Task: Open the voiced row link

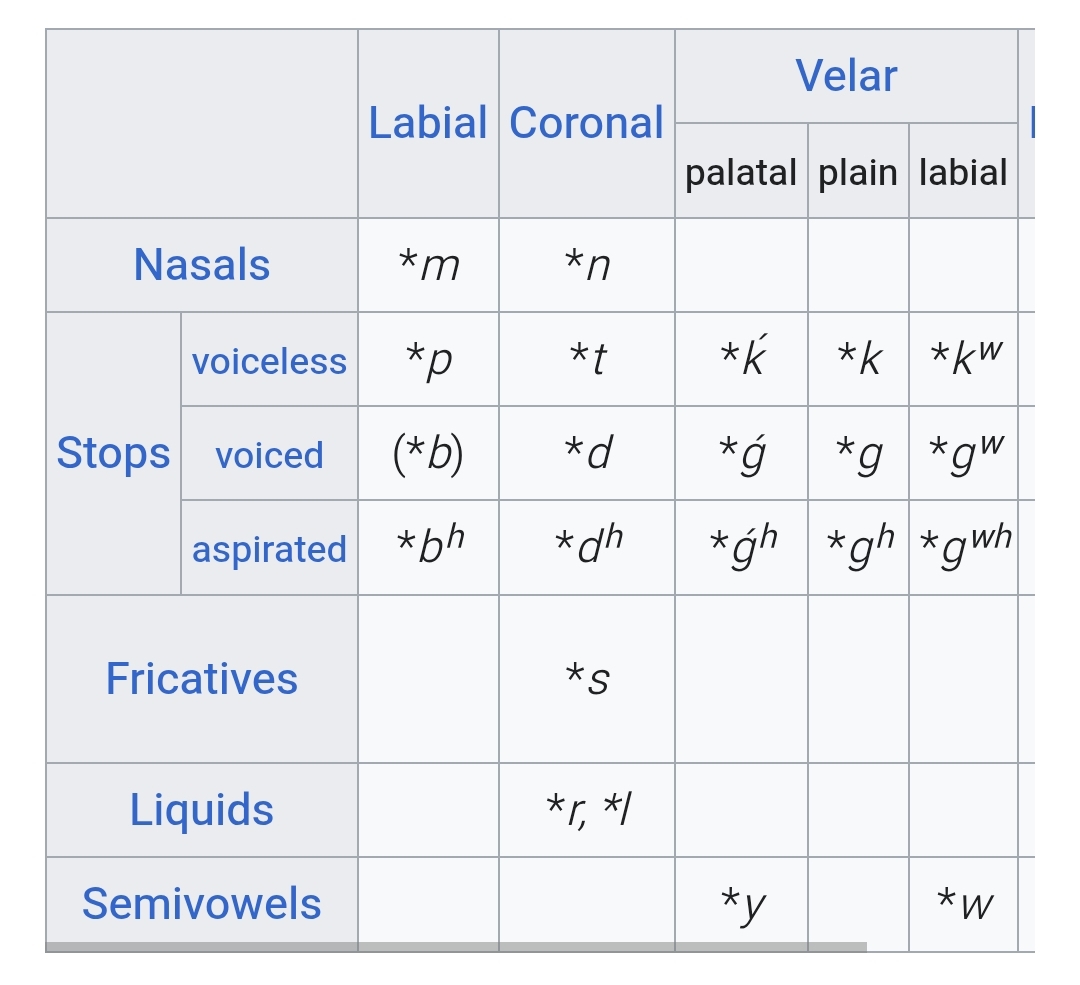Action: (x=269, y=455)
